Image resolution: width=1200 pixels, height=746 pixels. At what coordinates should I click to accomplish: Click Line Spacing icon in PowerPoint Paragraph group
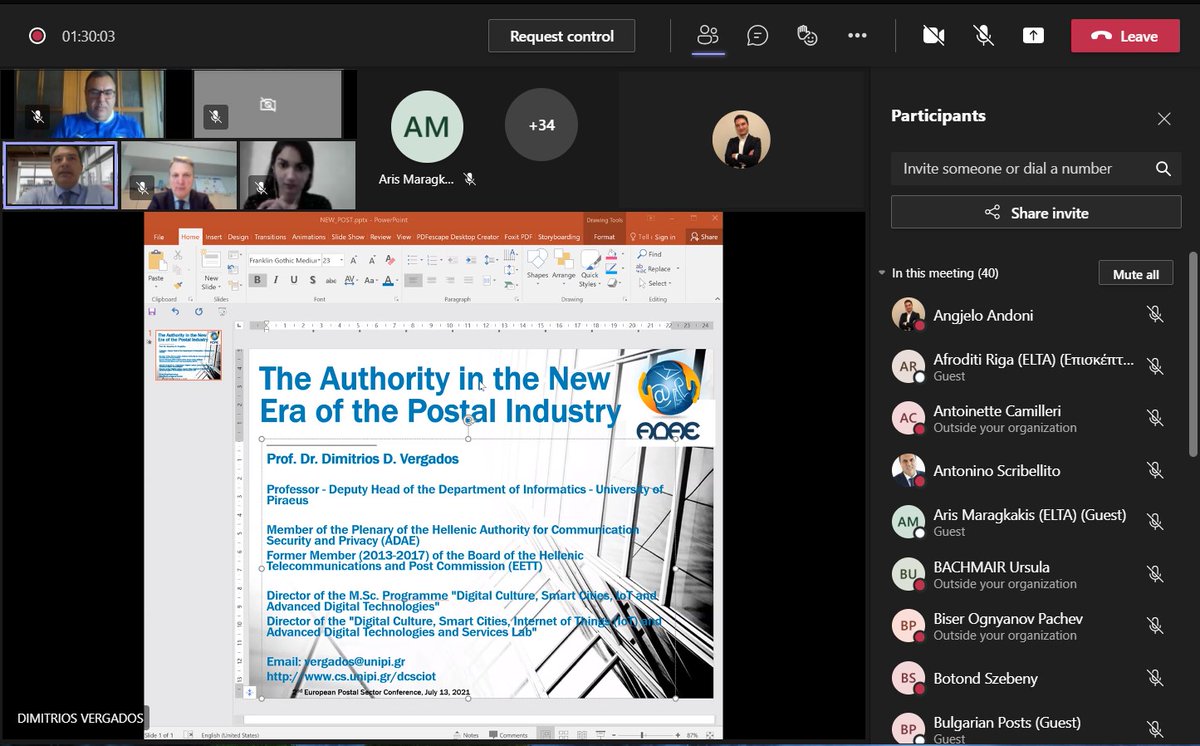490,260
